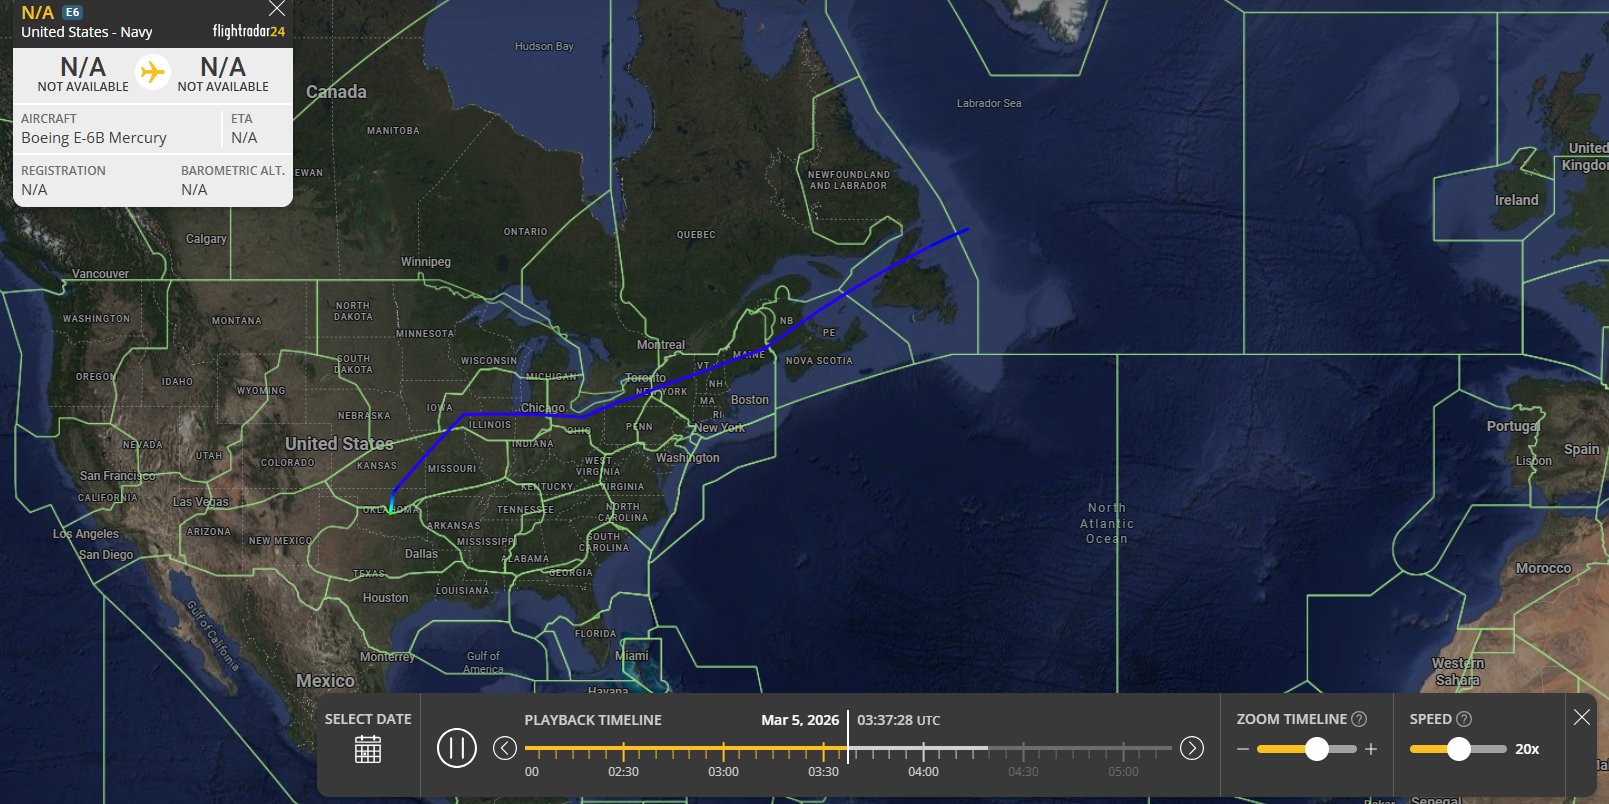The image size is (1609, 804).
Task: Click the yellow airplane icon in the info panel
Action: point(152,72)
